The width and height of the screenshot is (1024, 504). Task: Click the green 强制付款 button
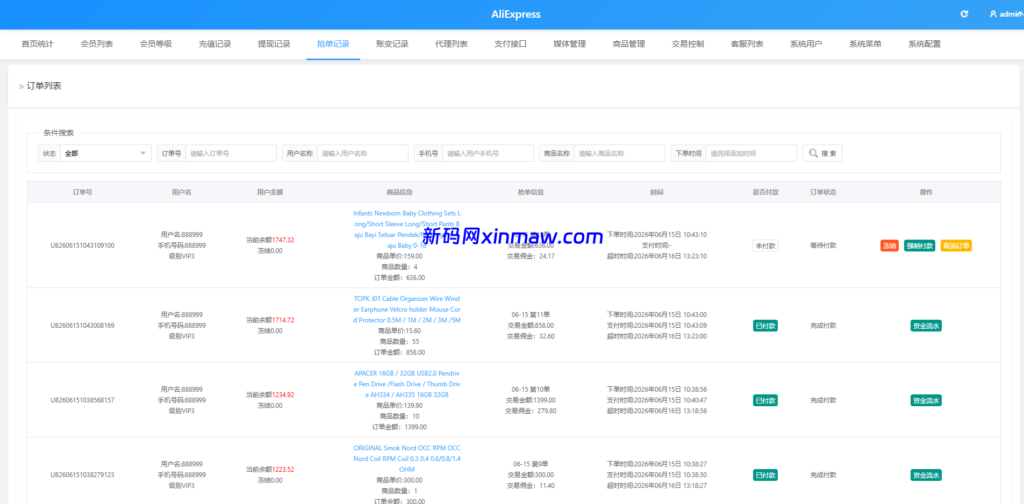tap(920, 246)
